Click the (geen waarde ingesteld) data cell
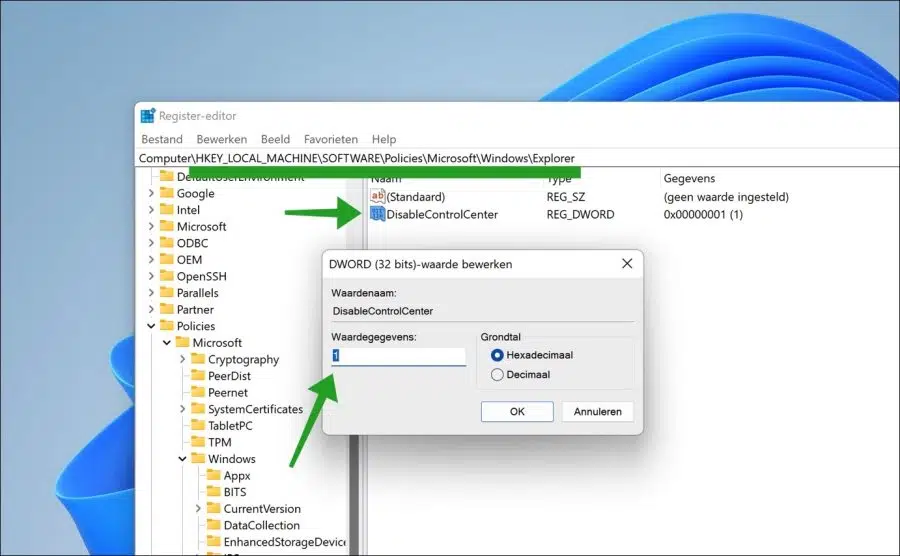 point(726,197)
